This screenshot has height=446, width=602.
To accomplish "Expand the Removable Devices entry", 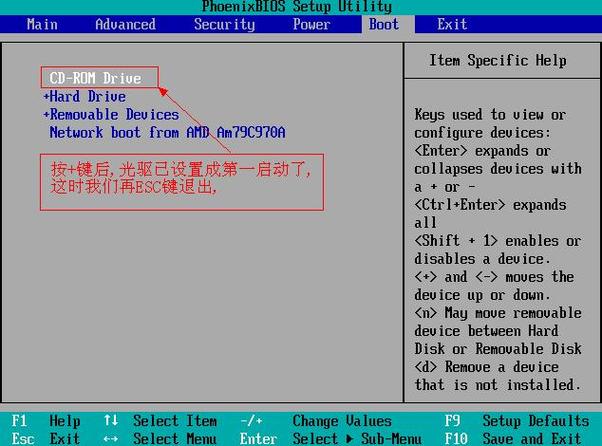I will coord(112,114).
